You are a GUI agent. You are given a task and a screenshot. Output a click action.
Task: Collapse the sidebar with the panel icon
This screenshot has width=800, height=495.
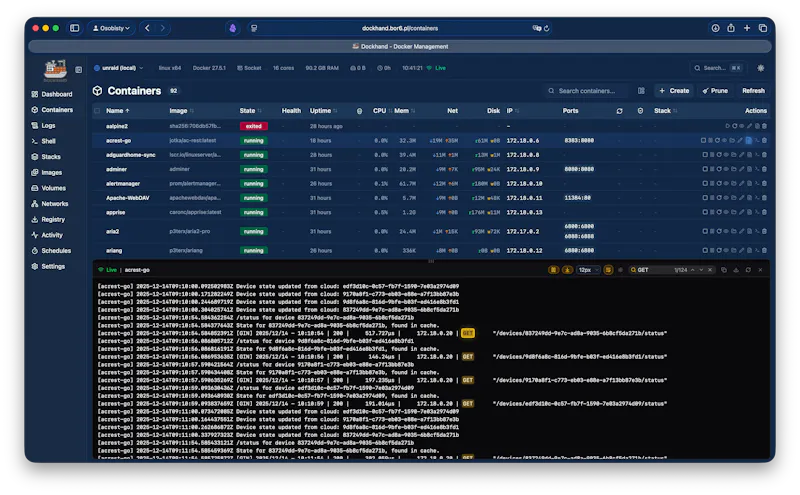pyautogui.click(x=79, y=69)
